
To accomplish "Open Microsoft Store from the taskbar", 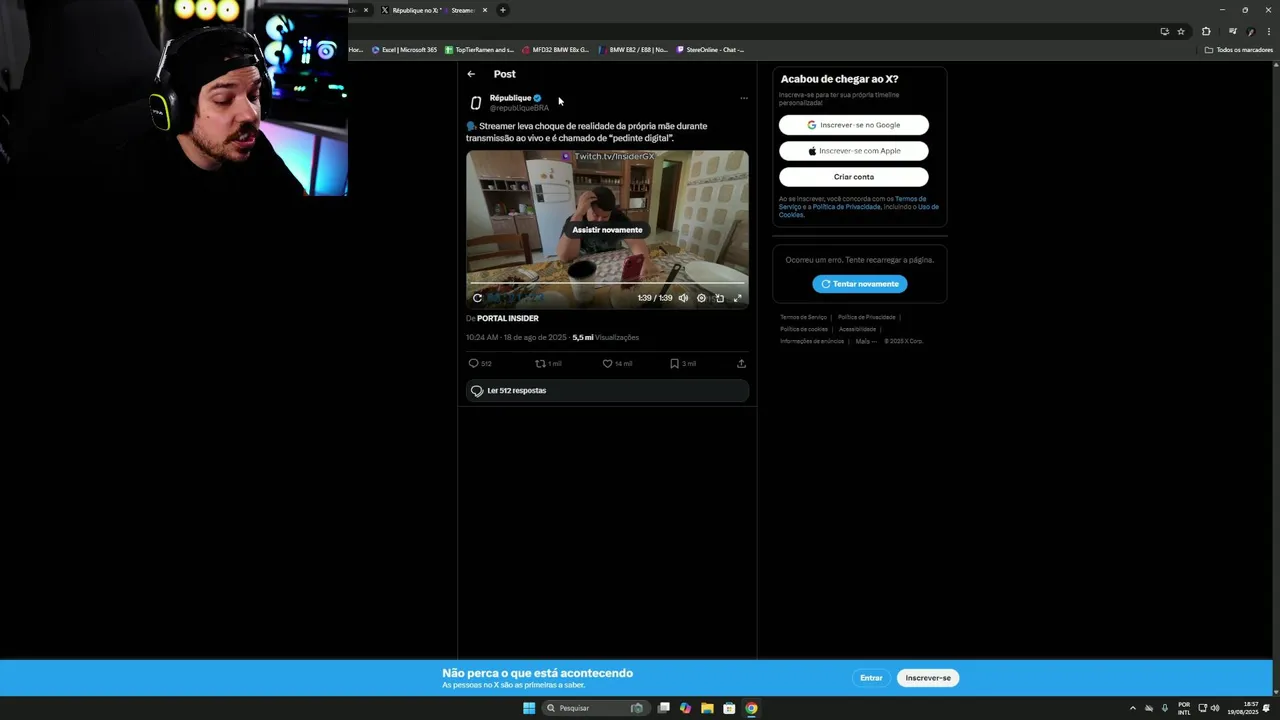I will tap(729, 708).
